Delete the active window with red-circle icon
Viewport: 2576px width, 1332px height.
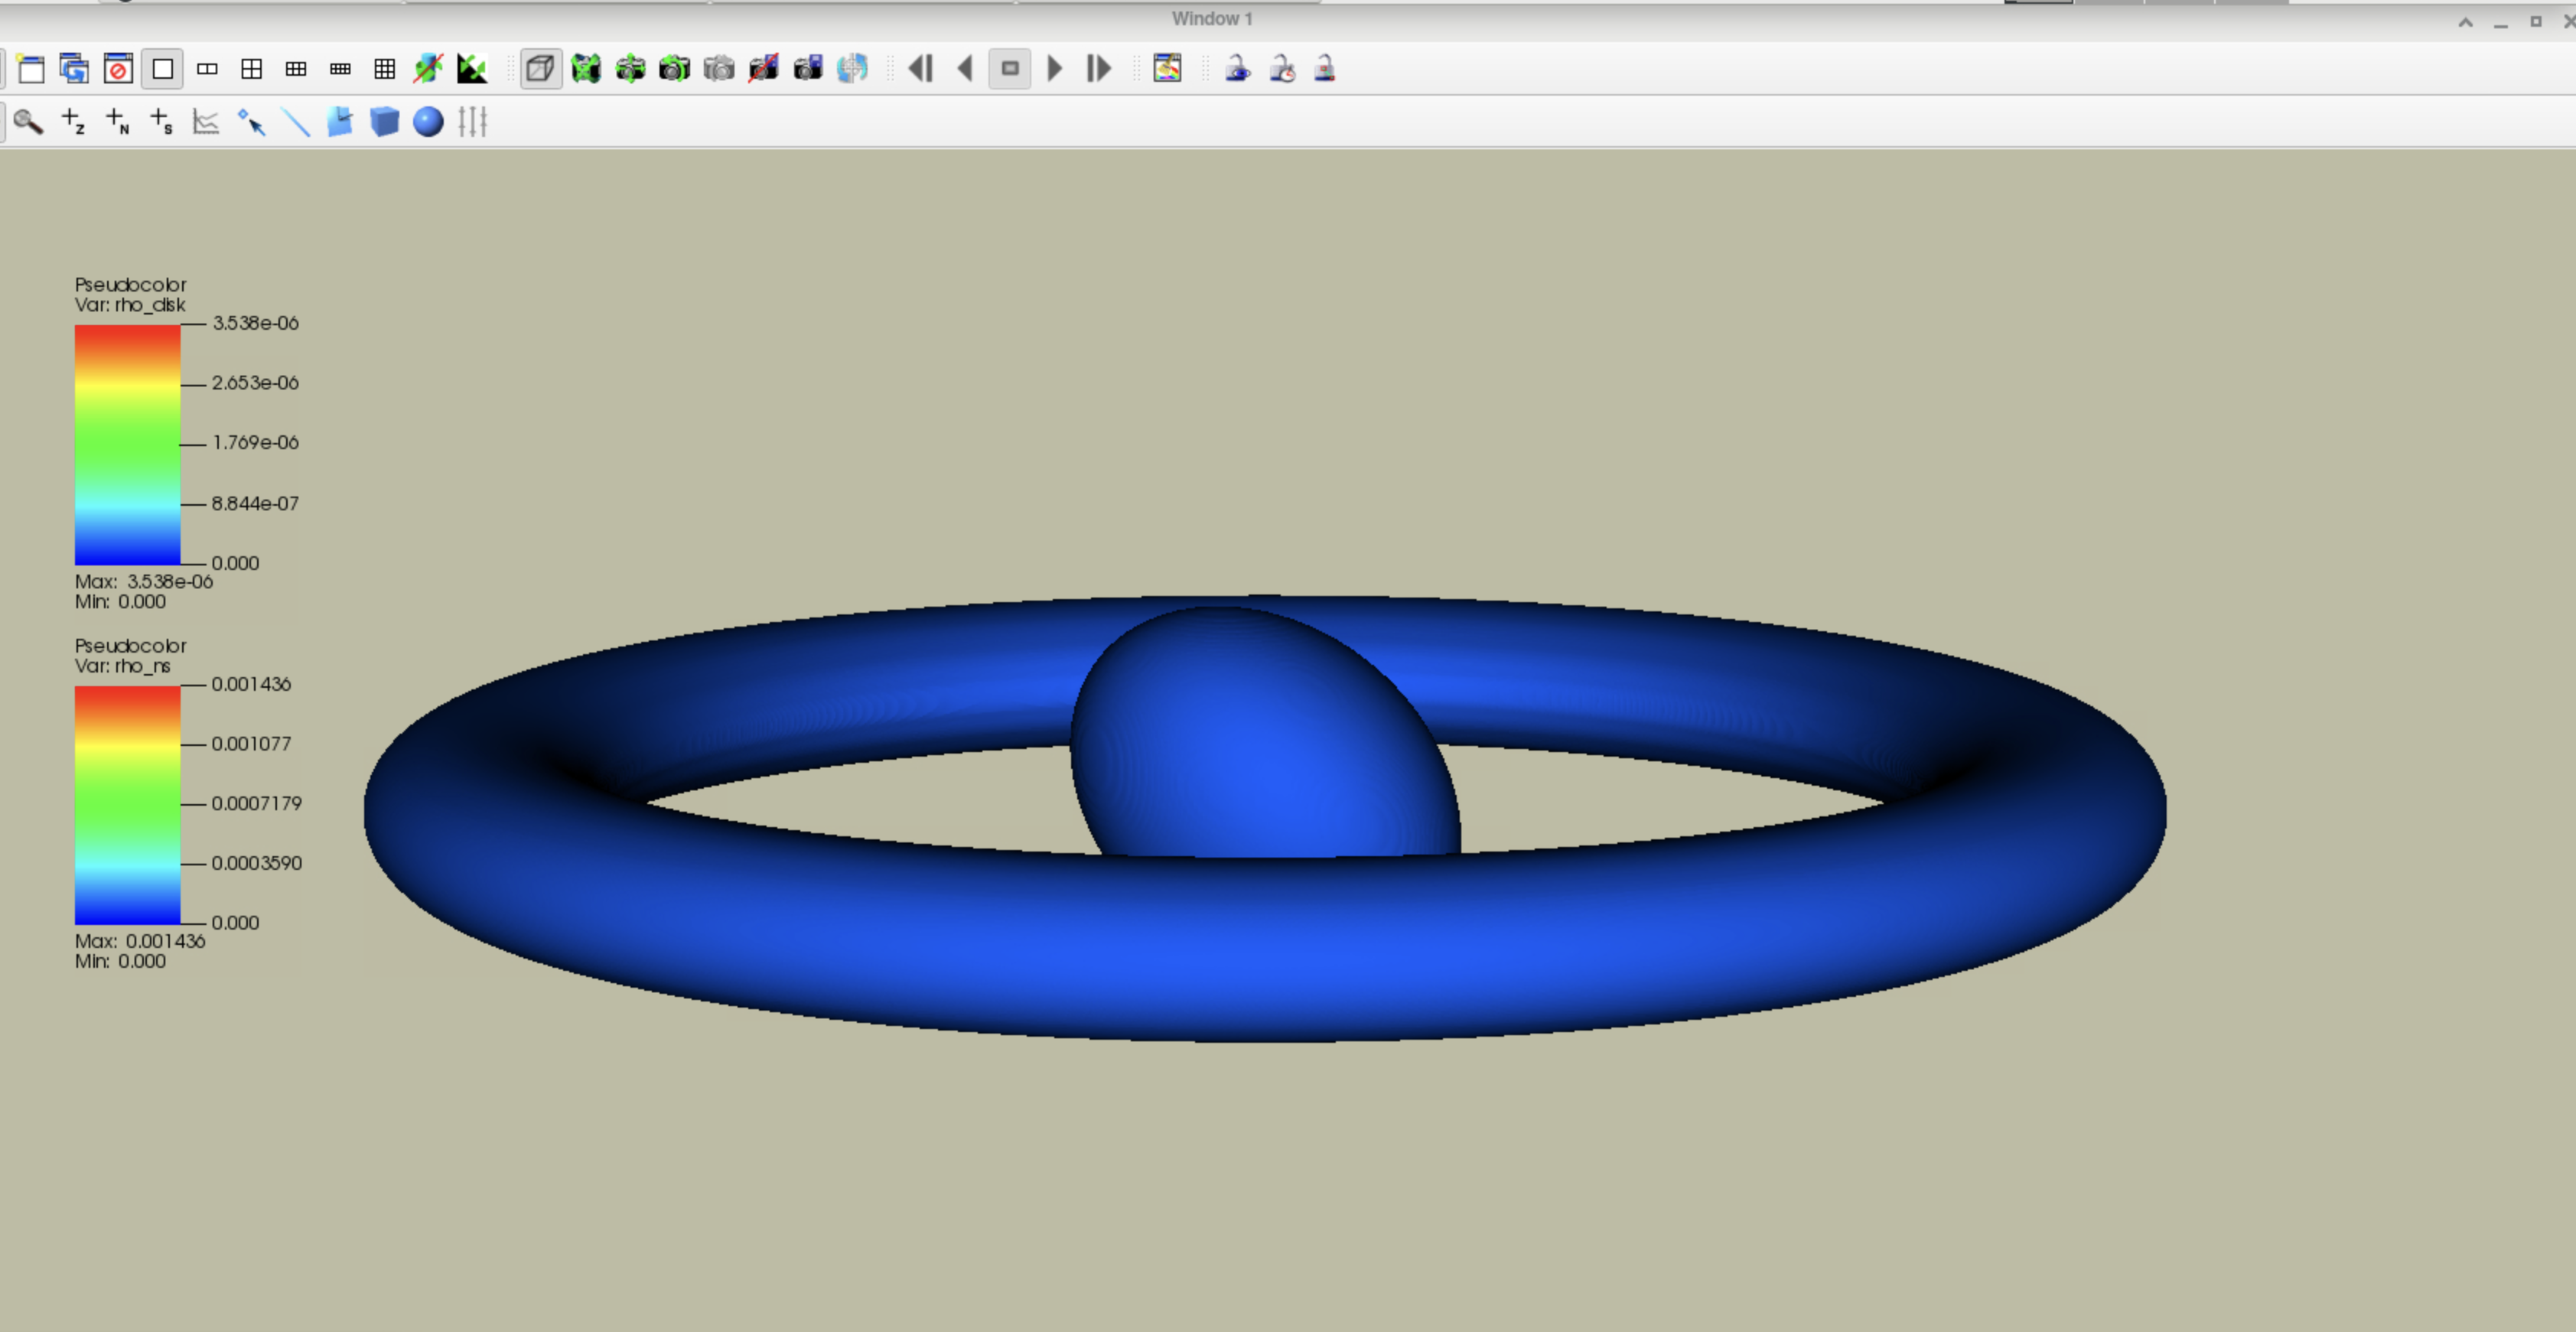pos(118,69)
